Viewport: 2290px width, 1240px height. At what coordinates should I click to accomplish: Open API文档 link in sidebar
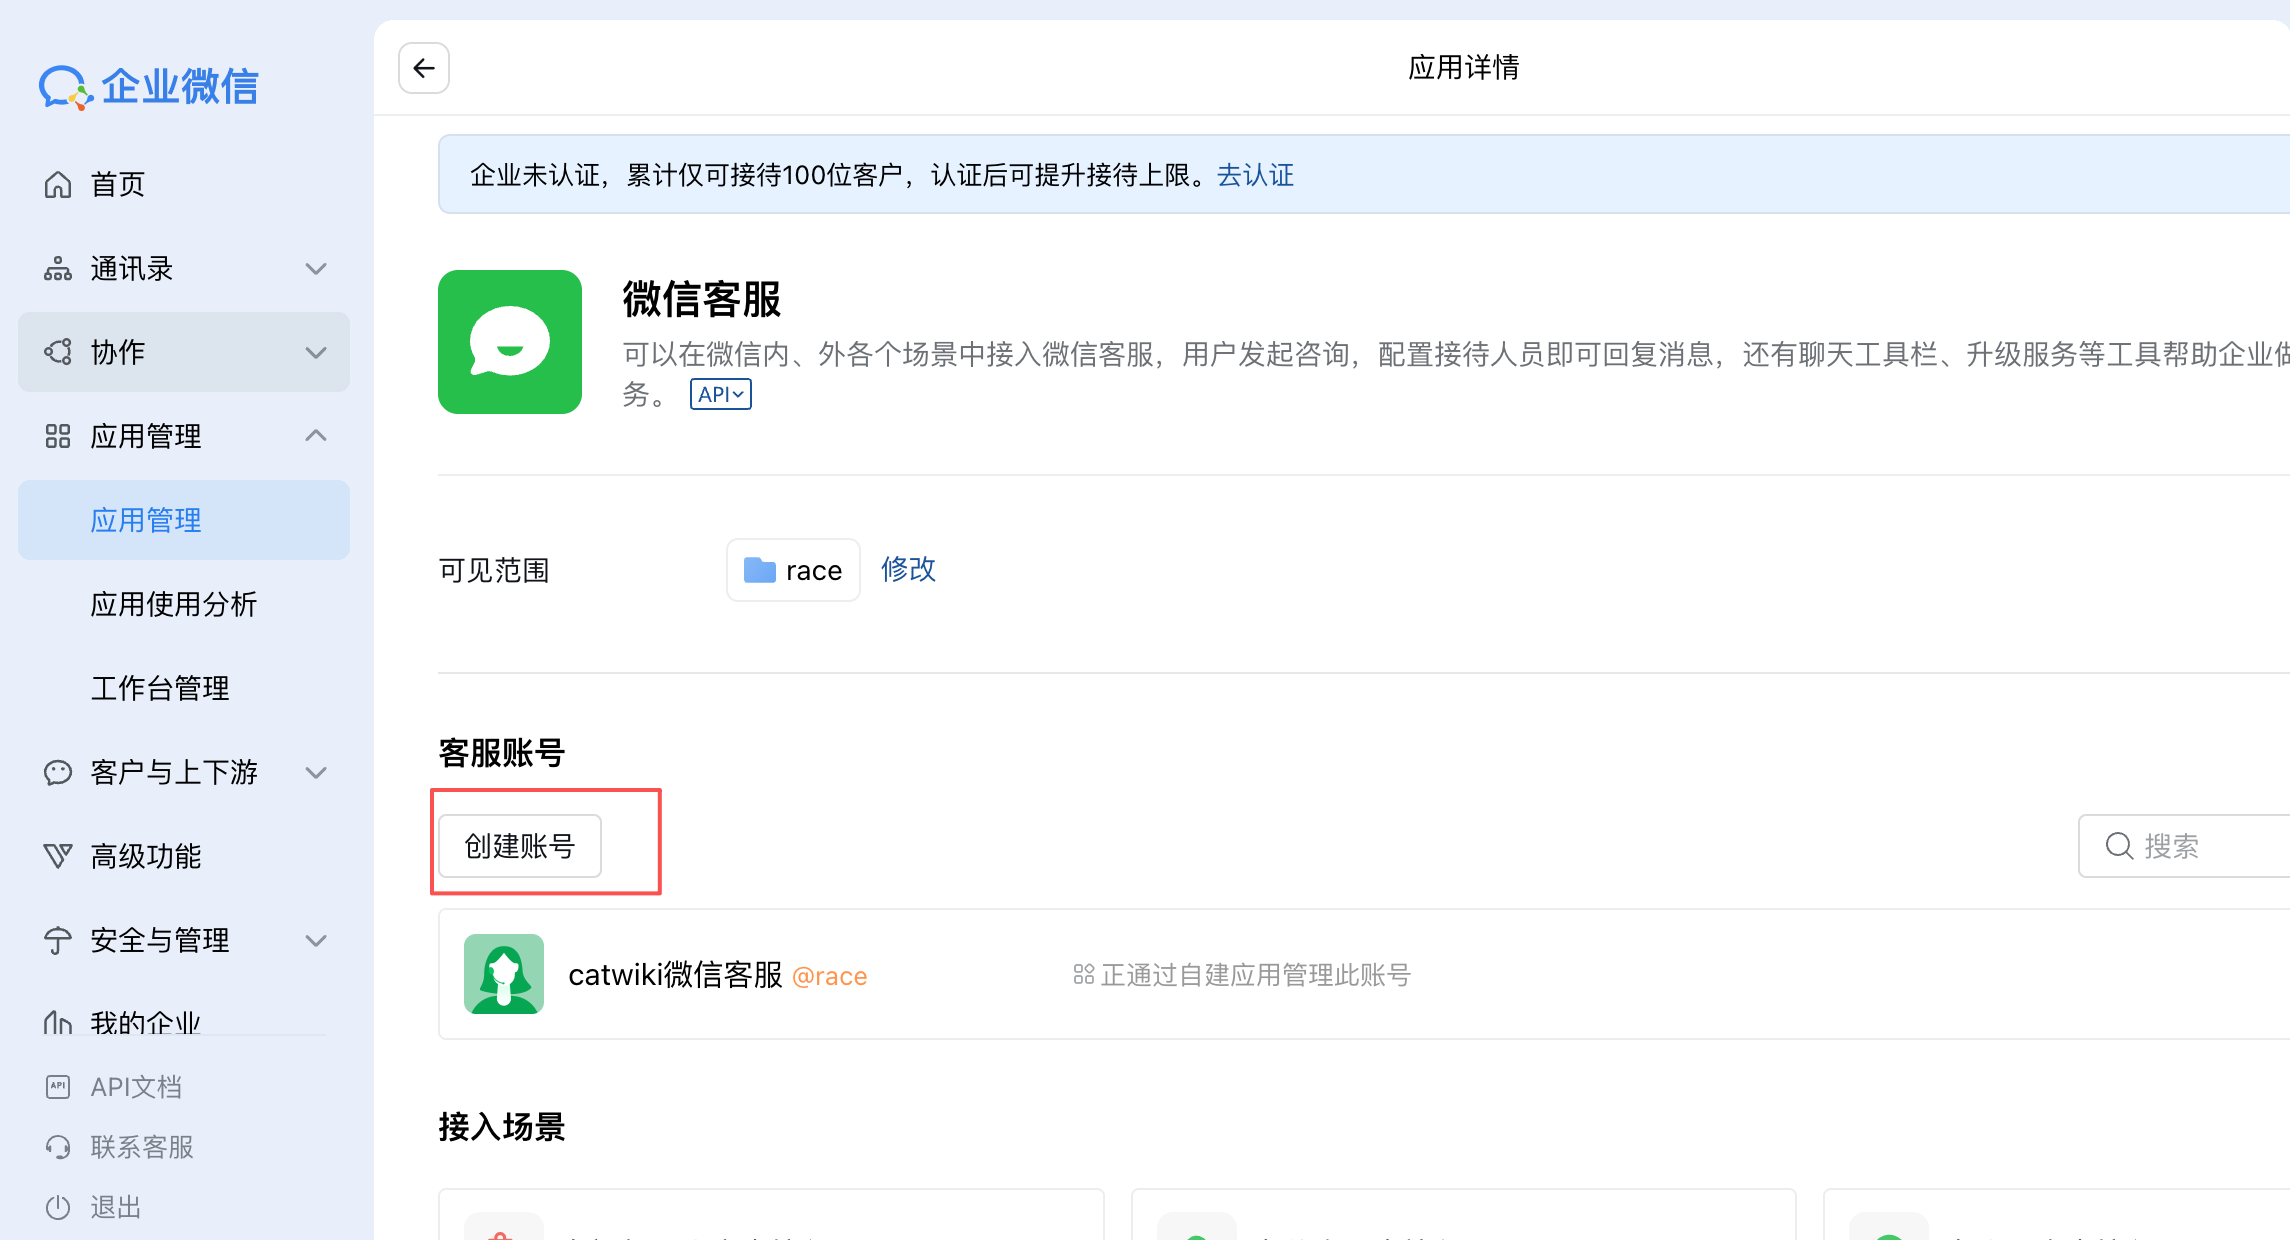click(136, 1087)
